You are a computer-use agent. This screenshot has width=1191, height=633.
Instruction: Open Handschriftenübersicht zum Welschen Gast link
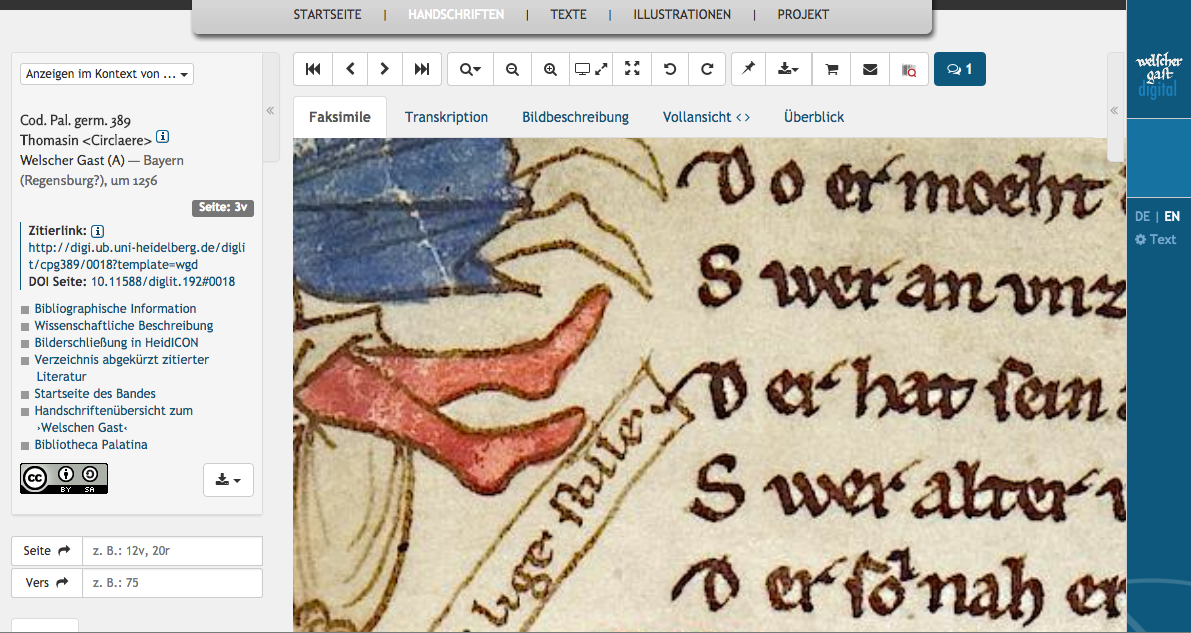[x=113, y=419]
